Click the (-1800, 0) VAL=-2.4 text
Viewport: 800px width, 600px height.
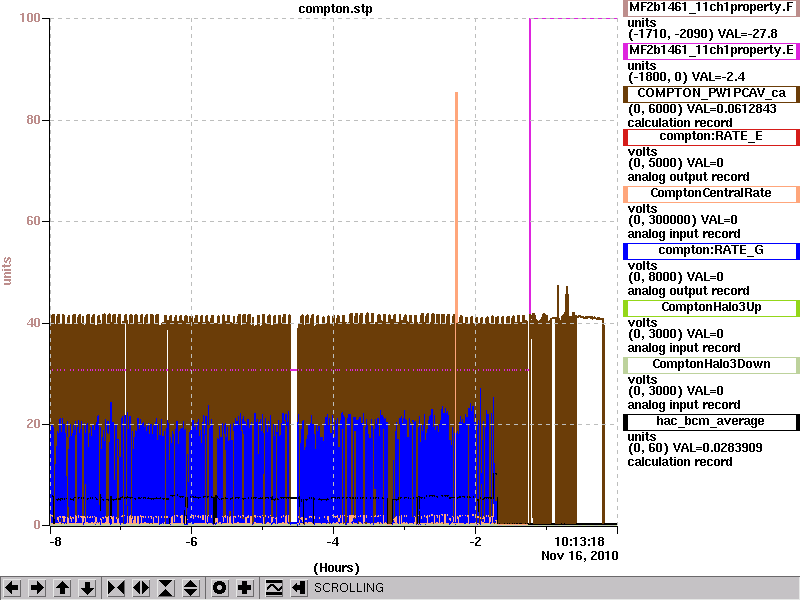686,77
